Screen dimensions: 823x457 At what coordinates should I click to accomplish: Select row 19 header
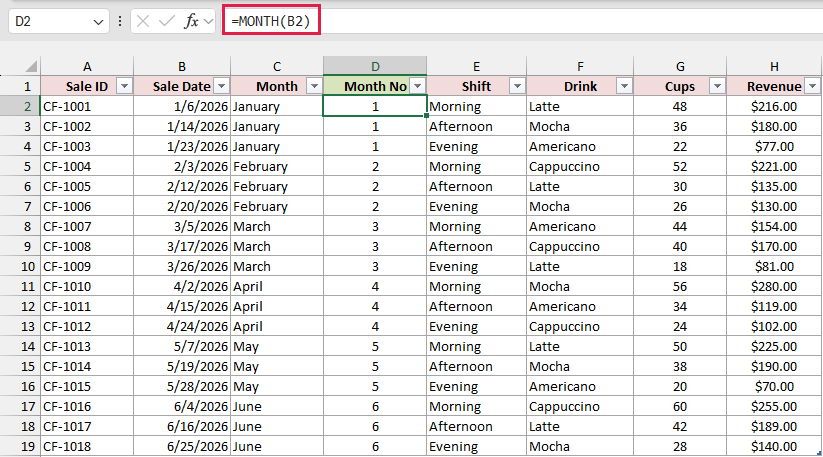click(20, 447)
